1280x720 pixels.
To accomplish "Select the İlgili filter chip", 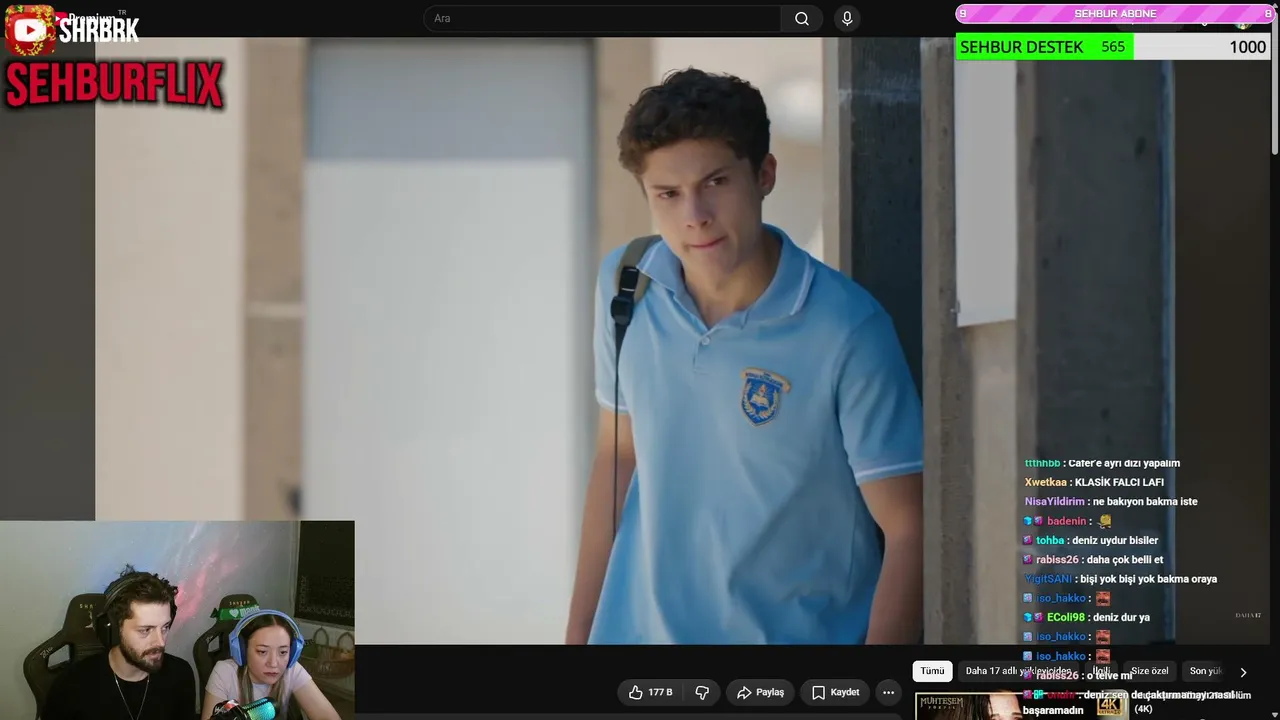I will tap(1101, 671).
